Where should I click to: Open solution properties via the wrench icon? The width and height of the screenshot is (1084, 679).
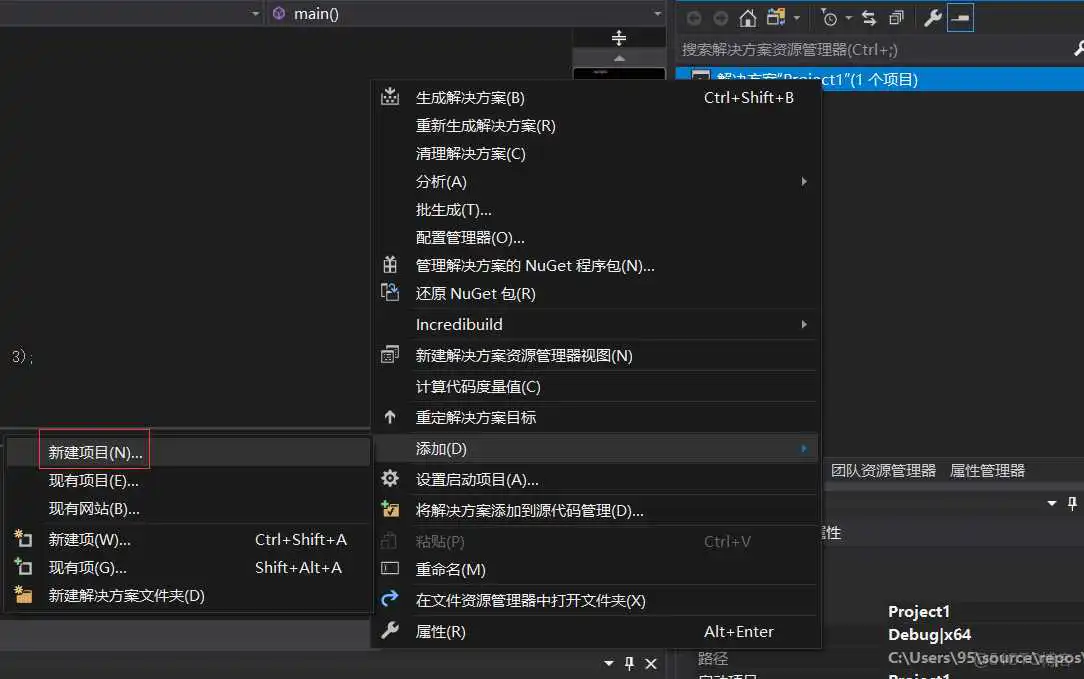(932, 17)
